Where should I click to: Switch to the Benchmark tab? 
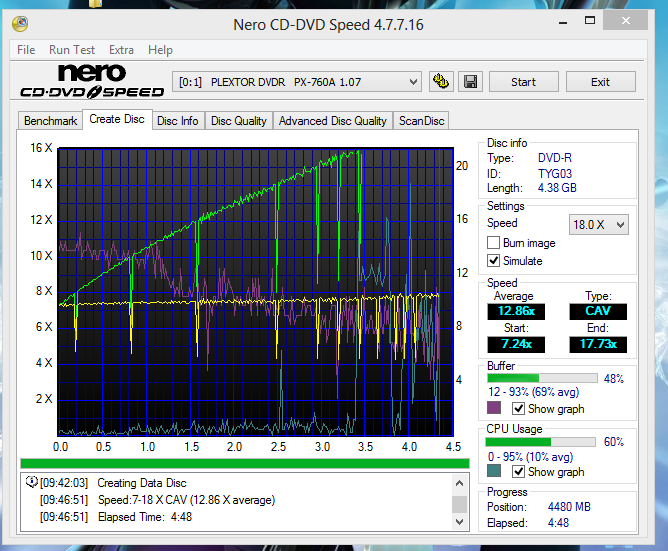(x=50, y=121)
